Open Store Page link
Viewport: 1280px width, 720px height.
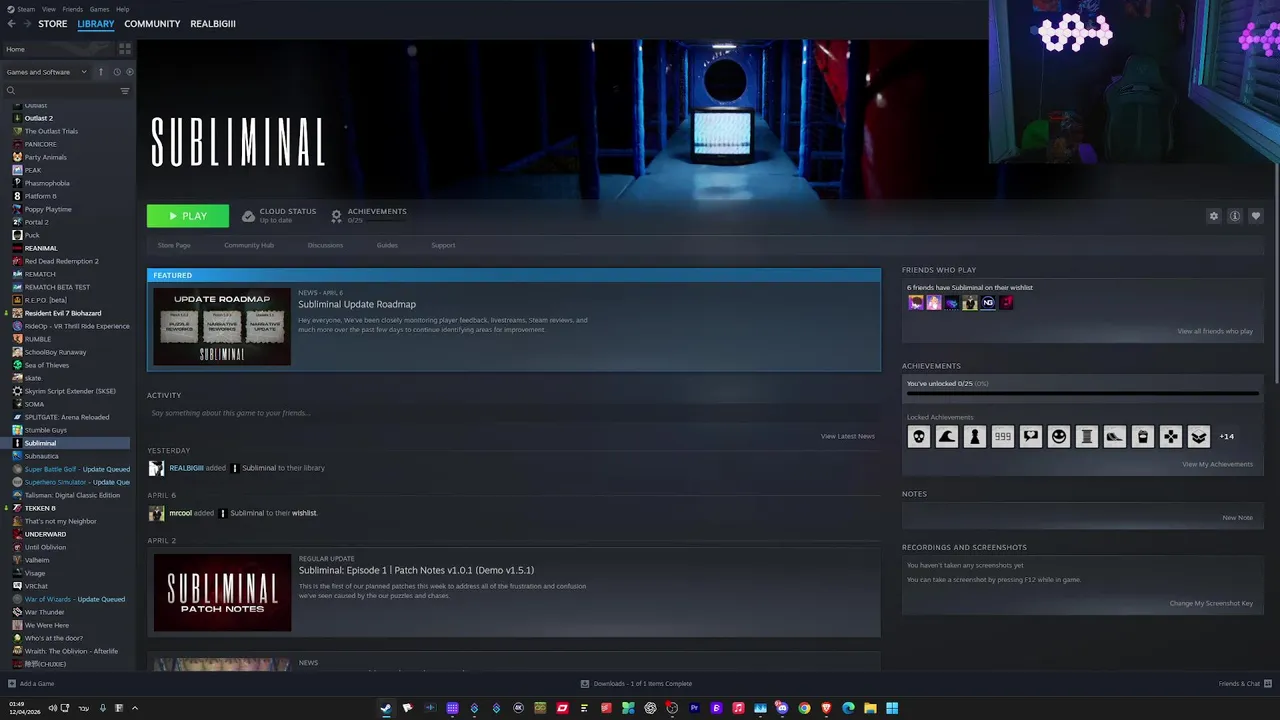pyautogui.click(x=174, y=245)
